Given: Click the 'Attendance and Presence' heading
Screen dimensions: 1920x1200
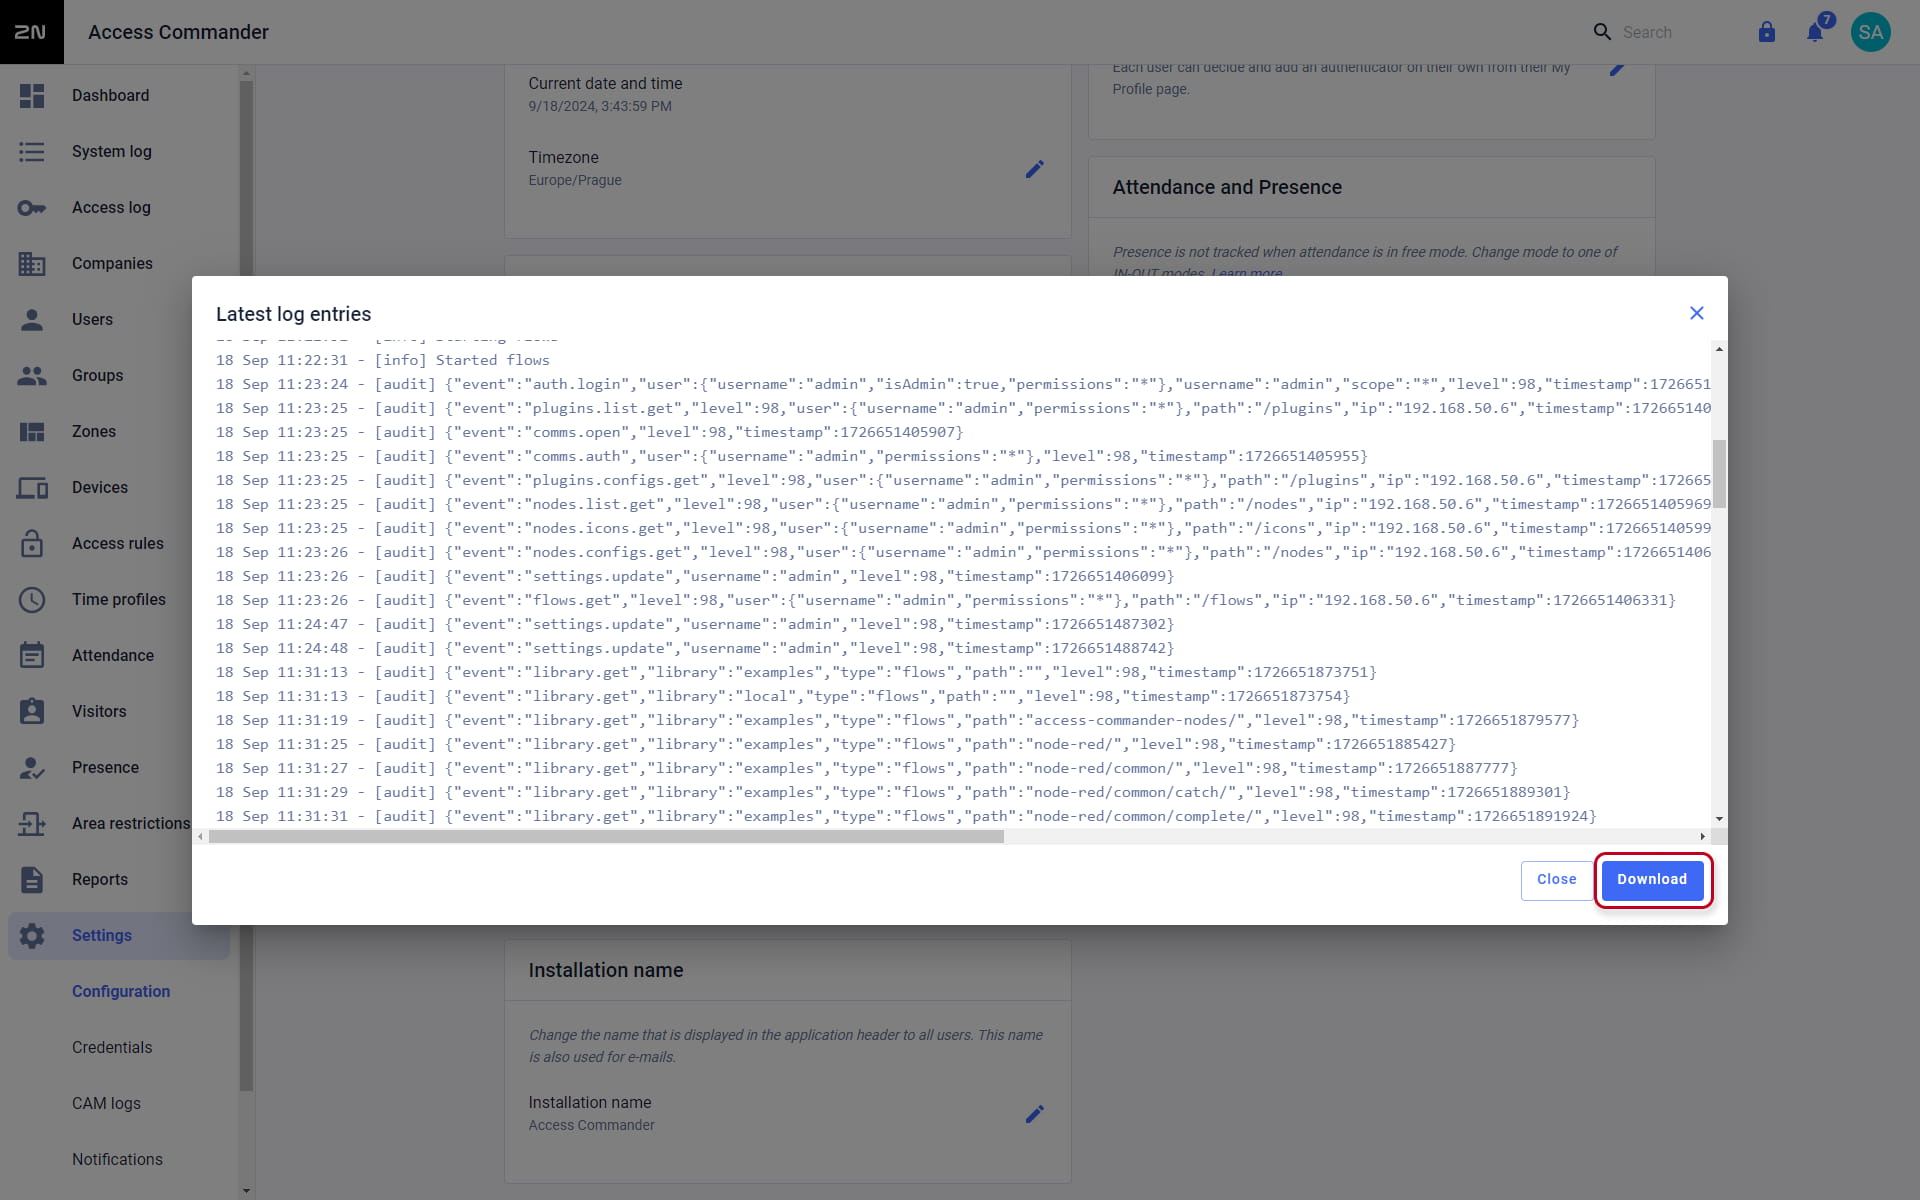Looking at the screenshot, I should coord(1227,187).
